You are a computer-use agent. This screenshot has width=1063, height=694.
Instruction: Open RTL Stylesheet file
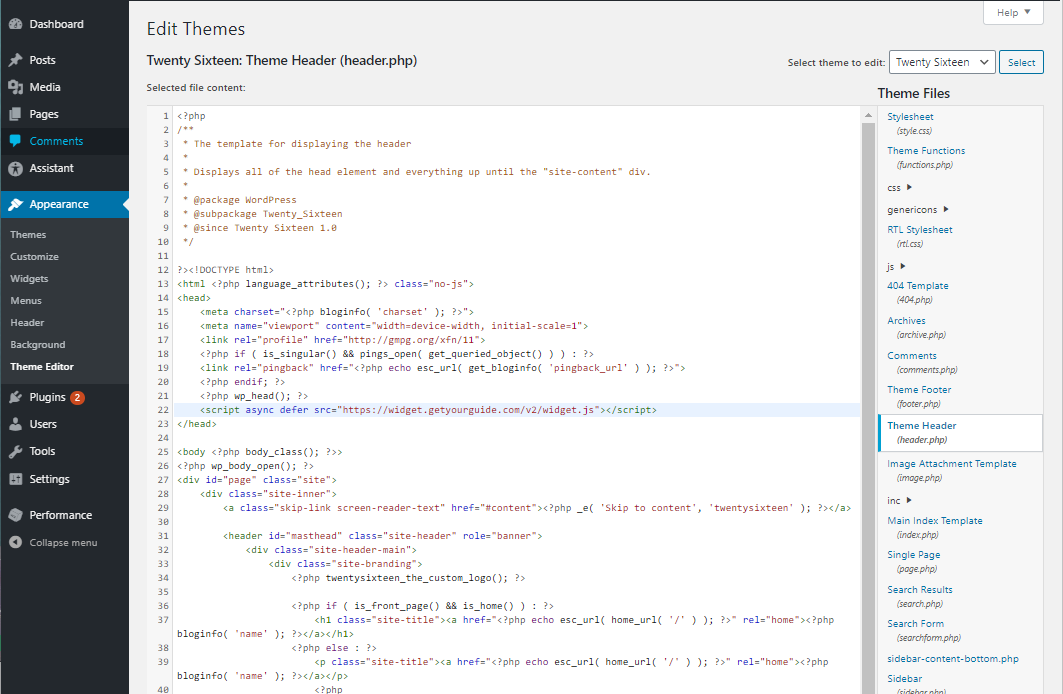[920, 237]
